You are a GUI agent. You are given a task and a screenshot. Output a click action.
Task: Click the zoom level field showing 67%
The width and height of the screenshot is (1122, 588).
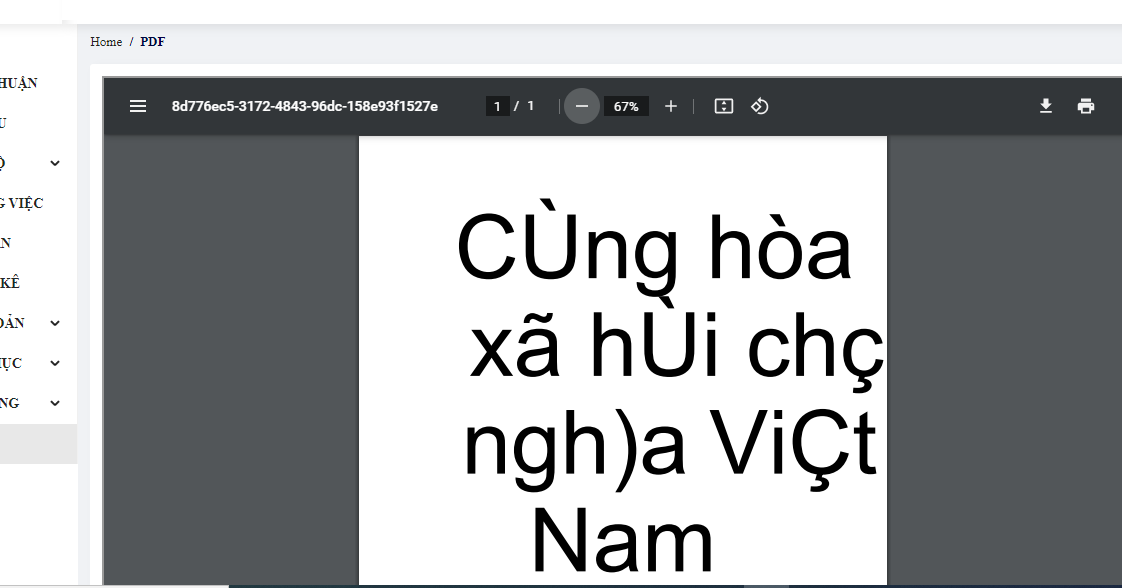[626, 106]
